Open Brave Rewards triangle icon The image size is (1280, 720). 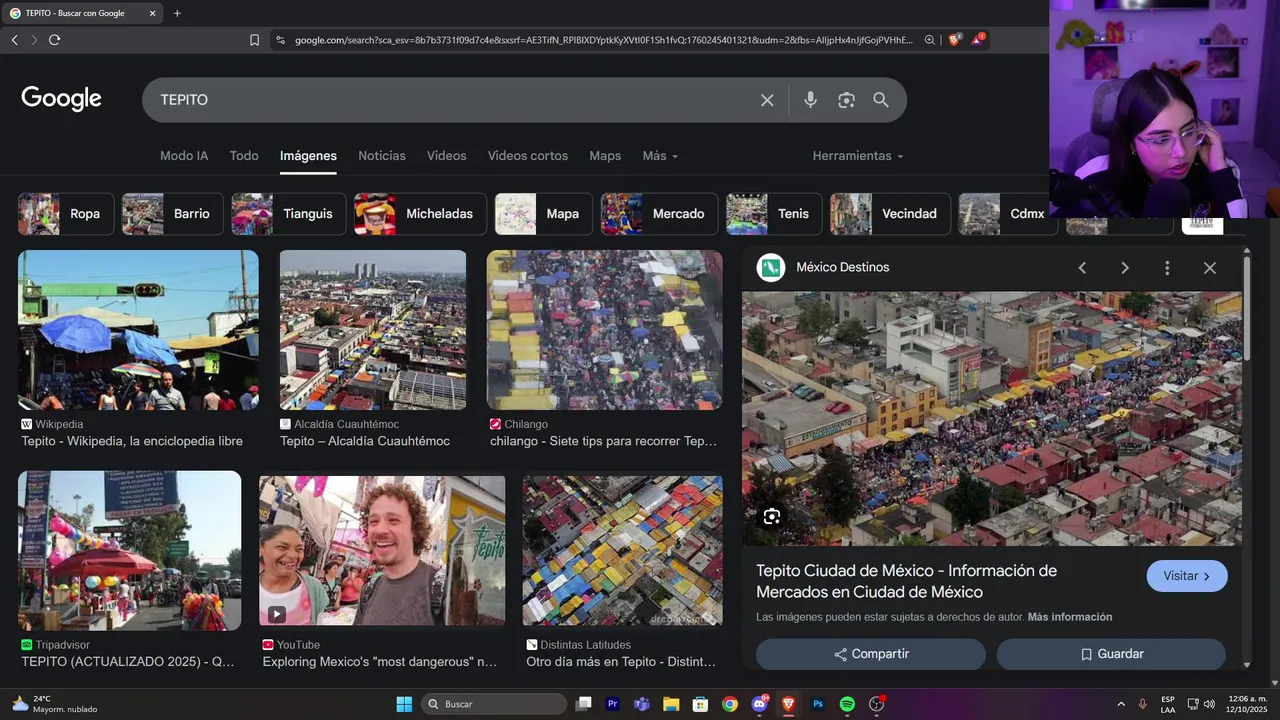tap(977, 40)
